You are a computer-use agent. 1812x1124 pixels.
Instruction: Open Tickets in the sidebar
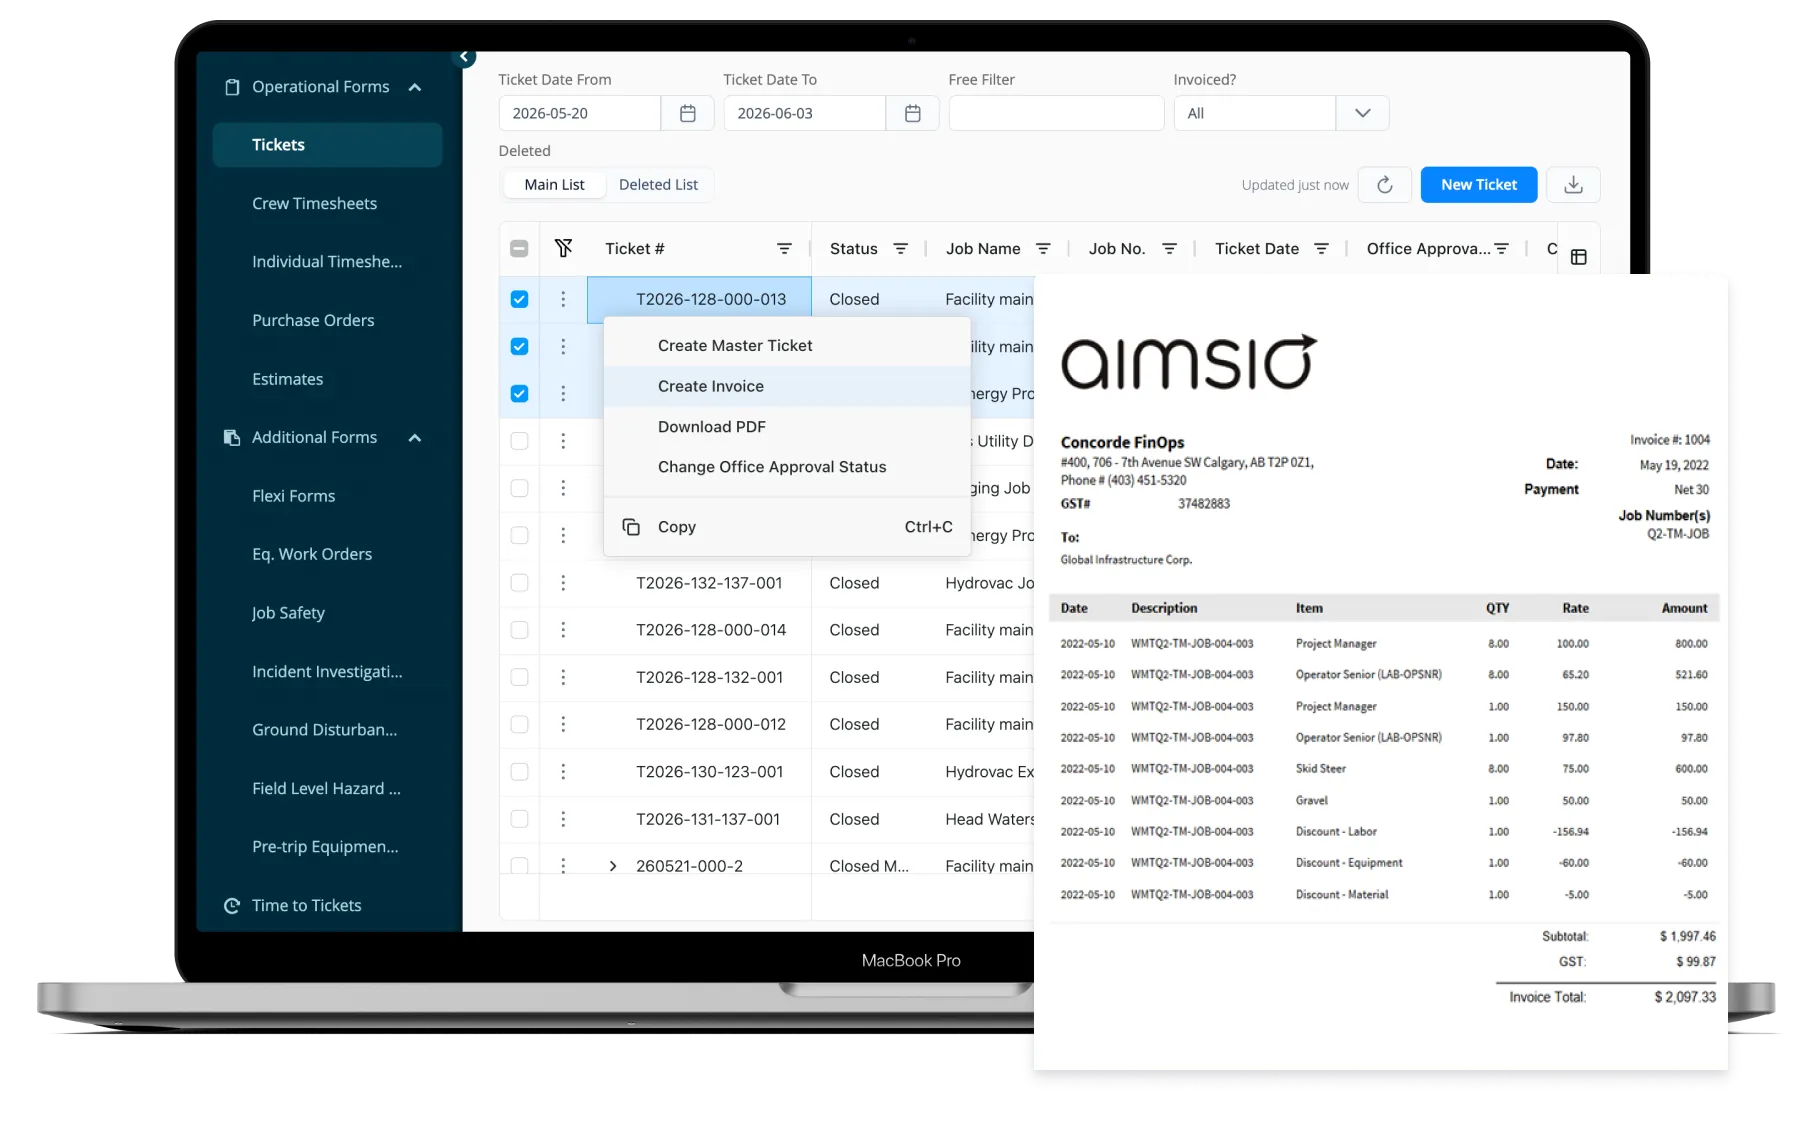(x=327, y=145)
